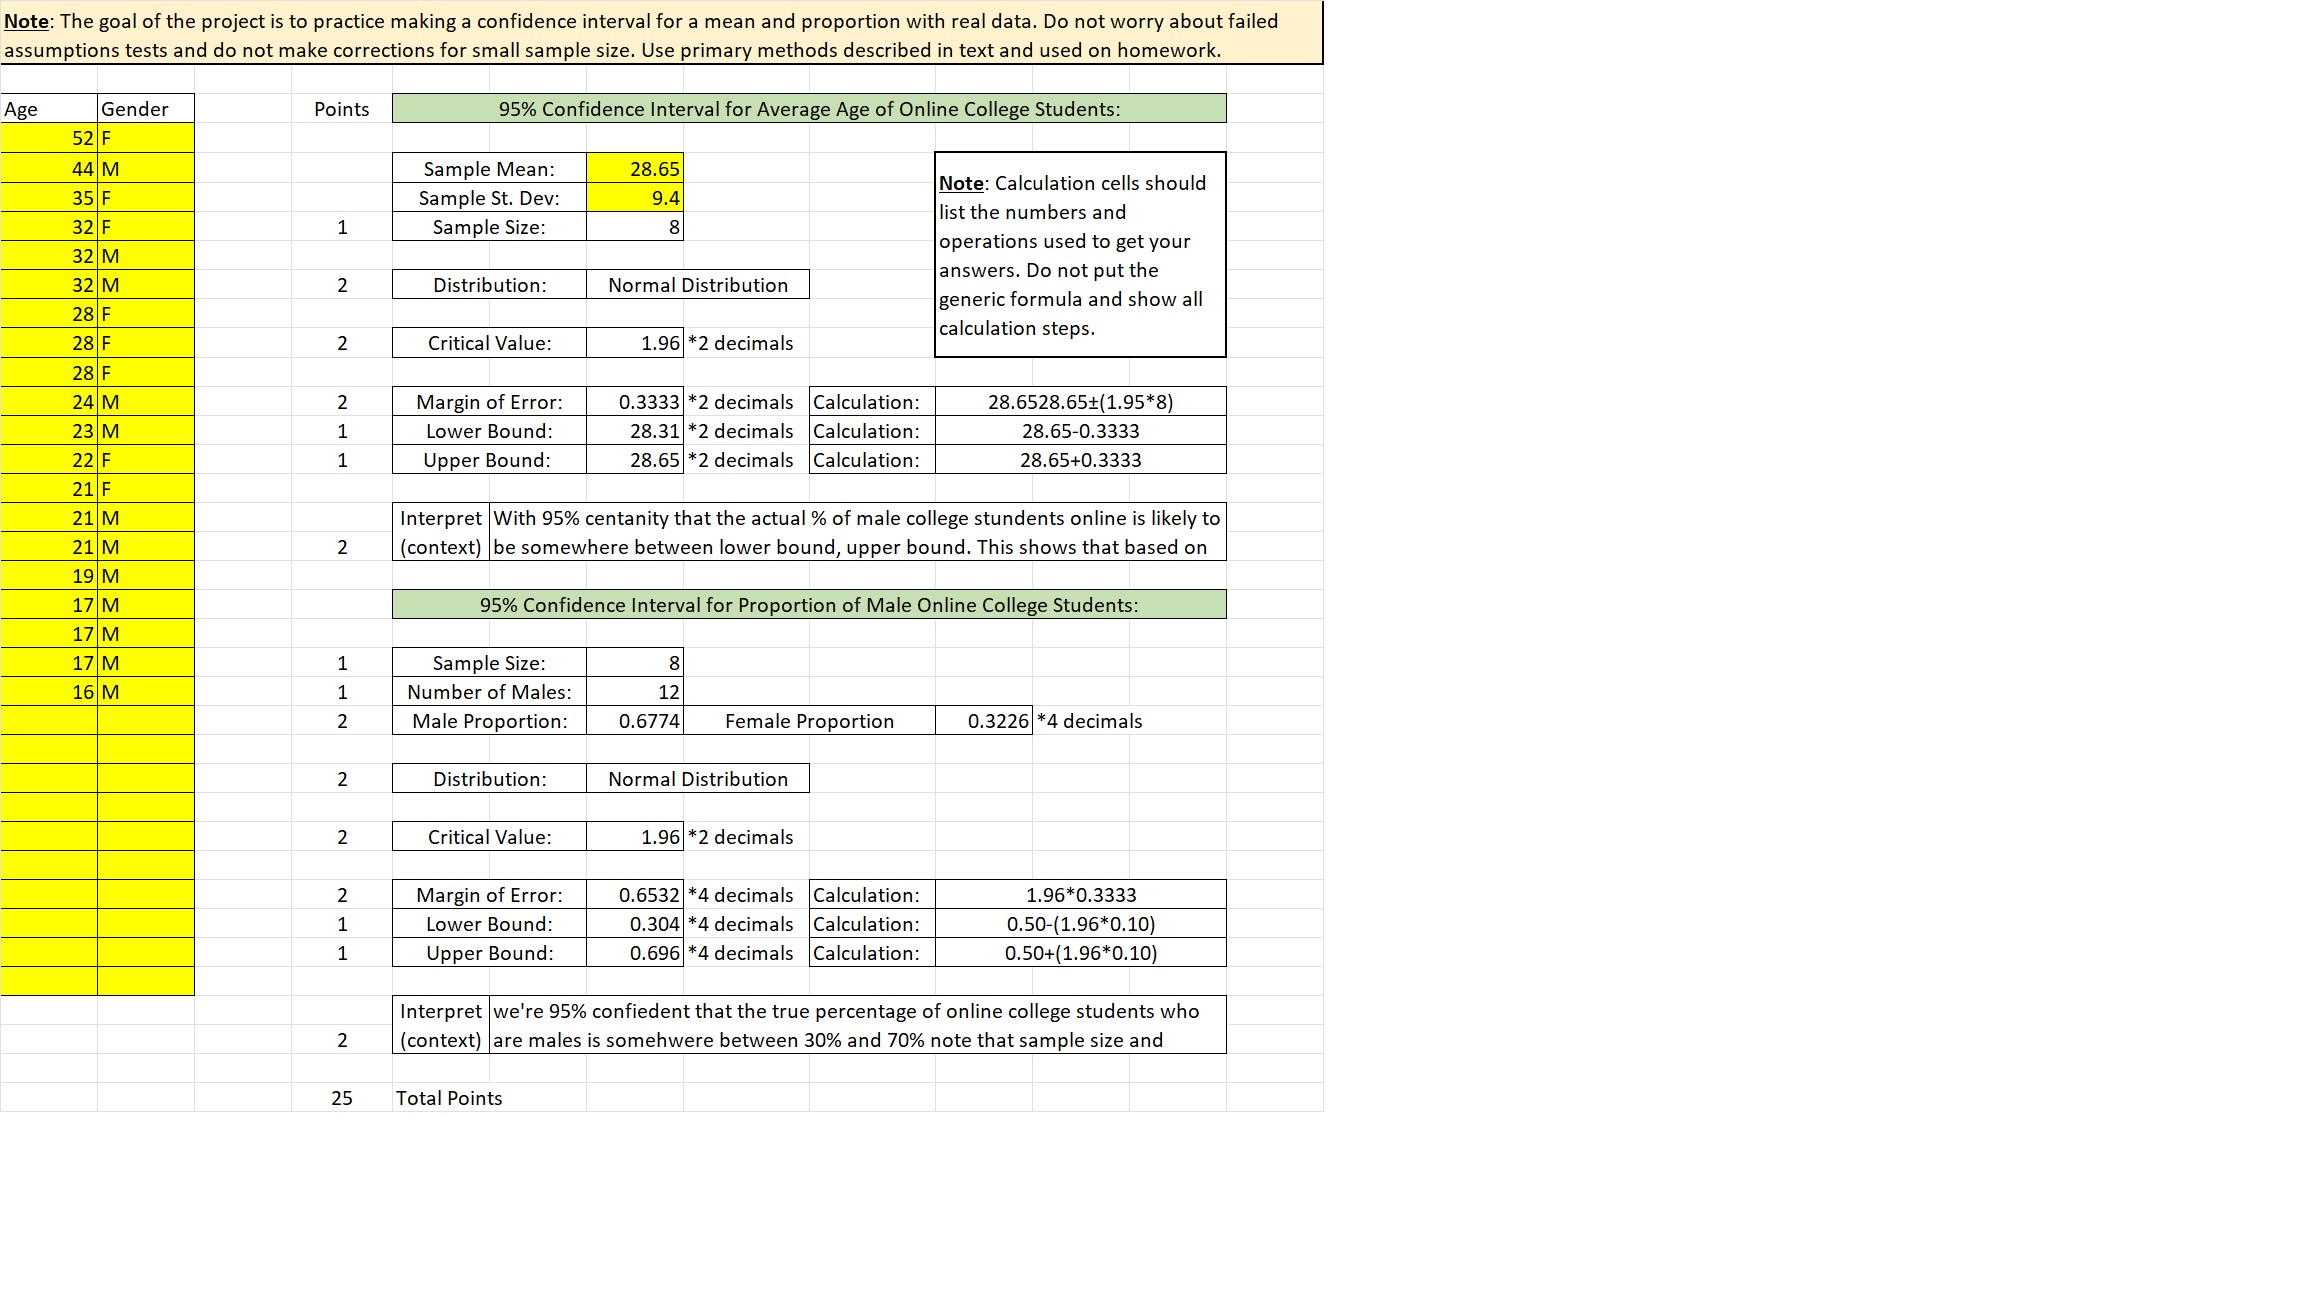Image resolution: width=2304 pixels, height=1296 pixels.
Task: Select the yellow cell containing age 52
Action: click(x=83, y=138)
